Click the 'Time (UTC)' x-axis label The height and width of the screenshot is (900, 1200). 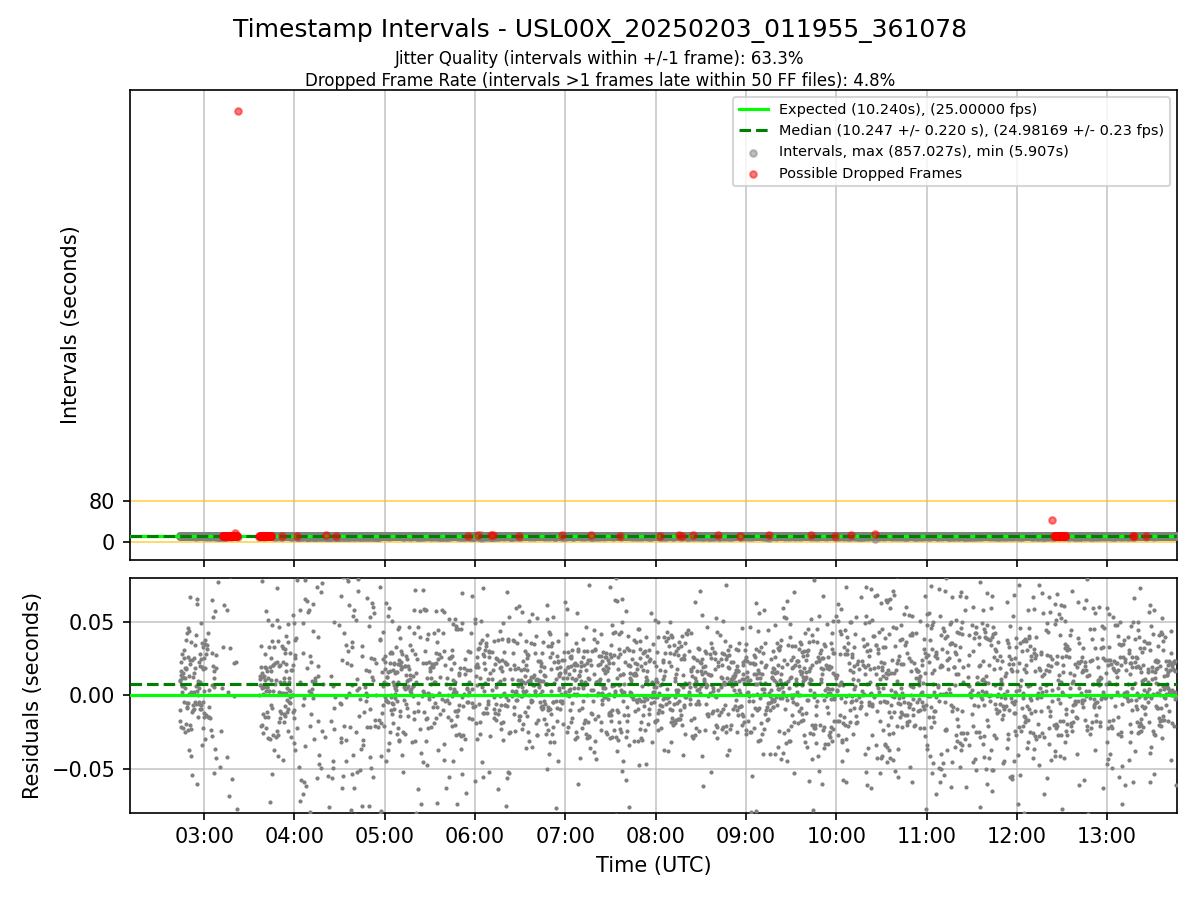tap(653, 865)
